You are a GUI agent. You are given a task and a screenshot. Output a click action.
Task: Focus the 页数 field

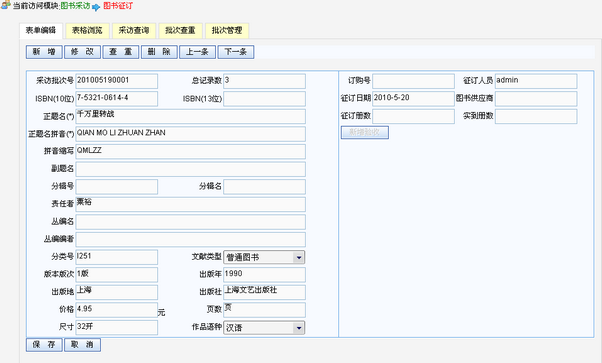[264, 310]
